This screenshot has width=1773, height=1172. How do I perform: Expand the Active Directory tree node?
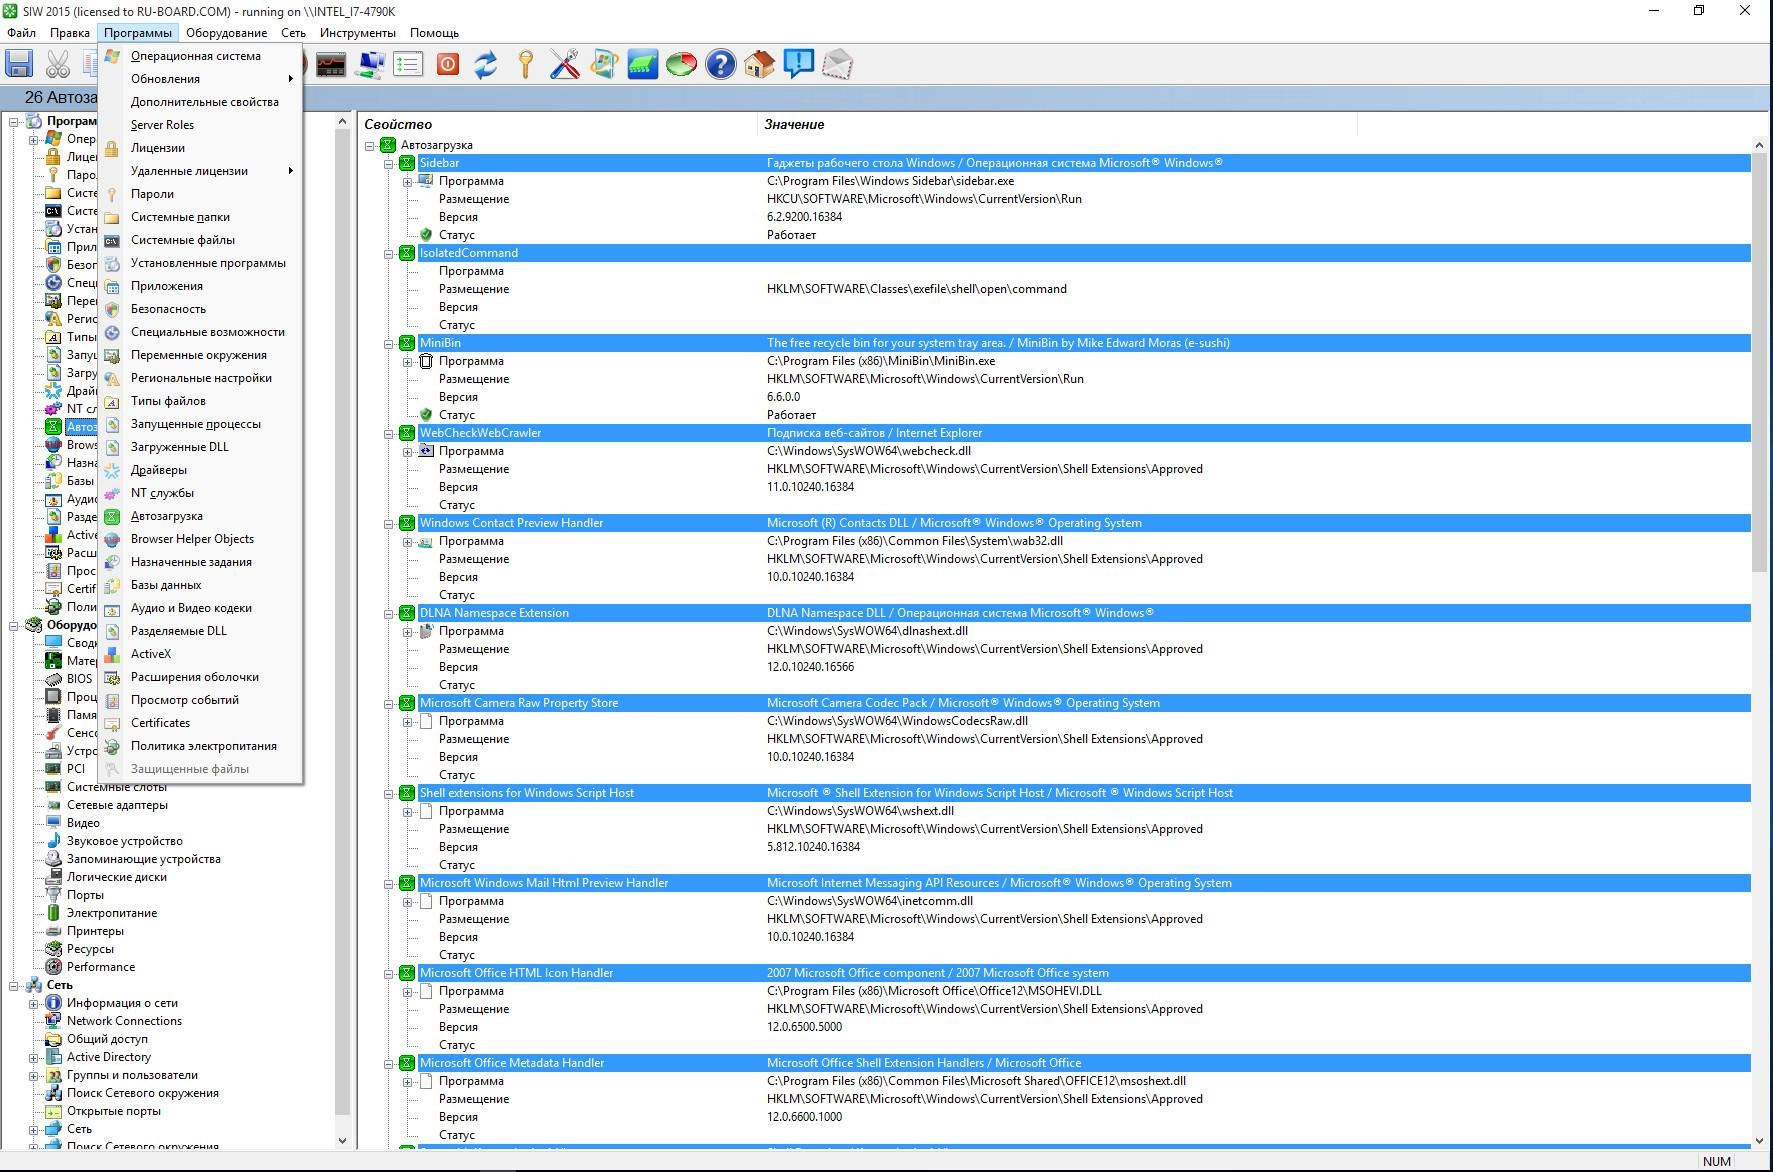coord(33,1058)
